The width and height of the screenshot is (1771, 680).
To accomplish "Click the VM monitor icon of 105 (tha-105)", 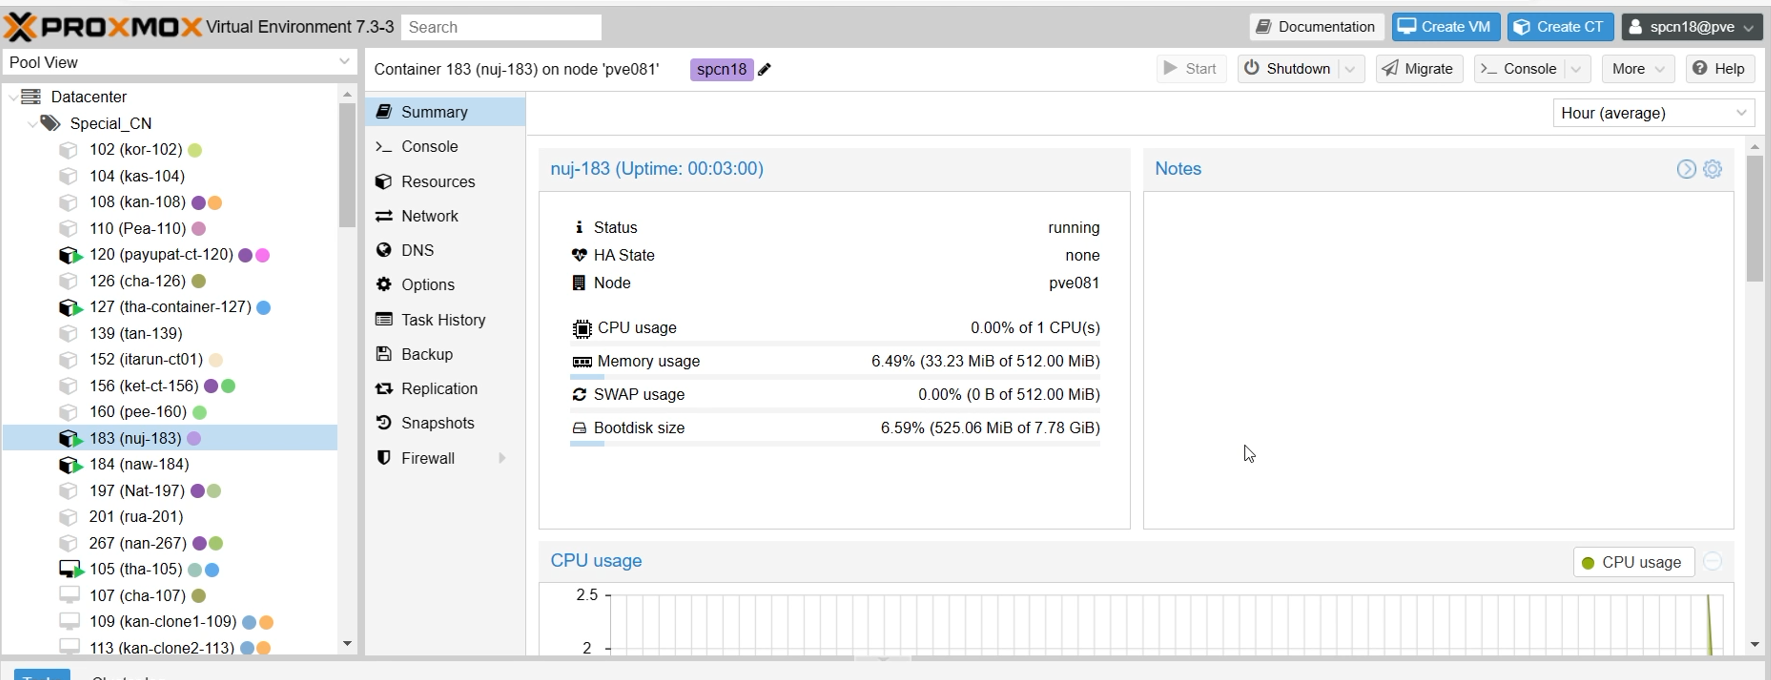I will click(71, 569).
